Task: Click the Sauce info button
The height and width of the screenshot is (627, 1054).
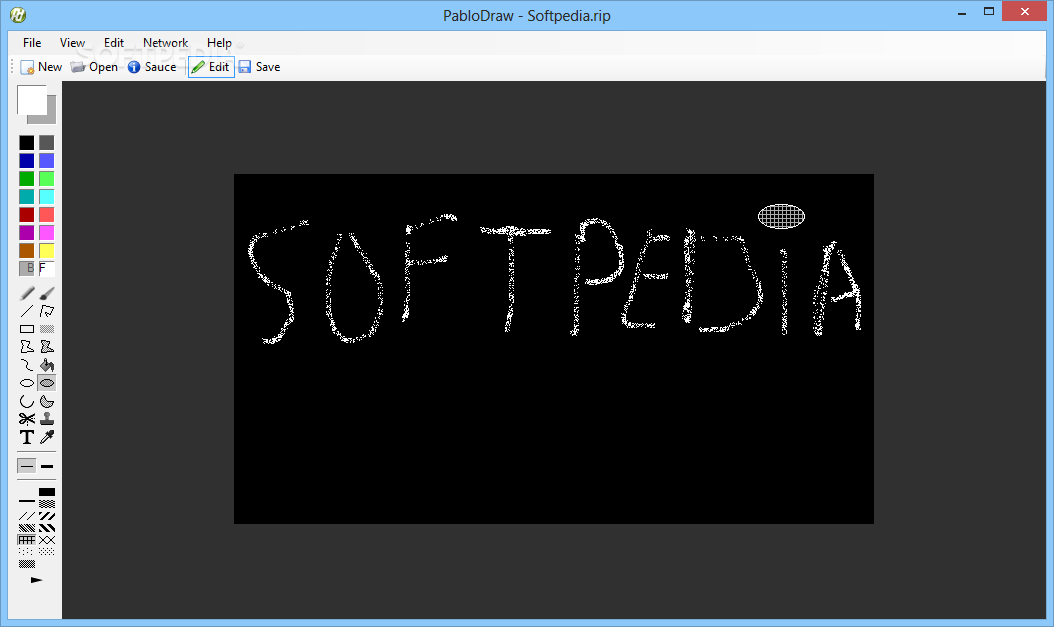Action: [x=152, y=67]
